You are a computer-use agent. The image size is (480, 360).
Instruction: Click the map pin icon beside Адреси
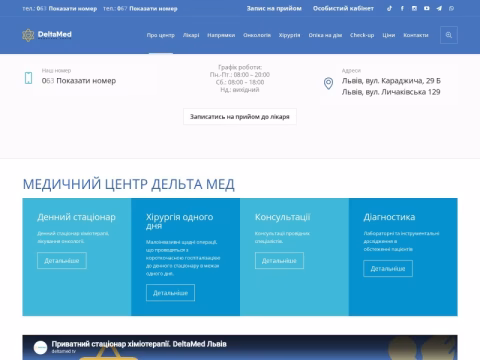click(328, 83)
